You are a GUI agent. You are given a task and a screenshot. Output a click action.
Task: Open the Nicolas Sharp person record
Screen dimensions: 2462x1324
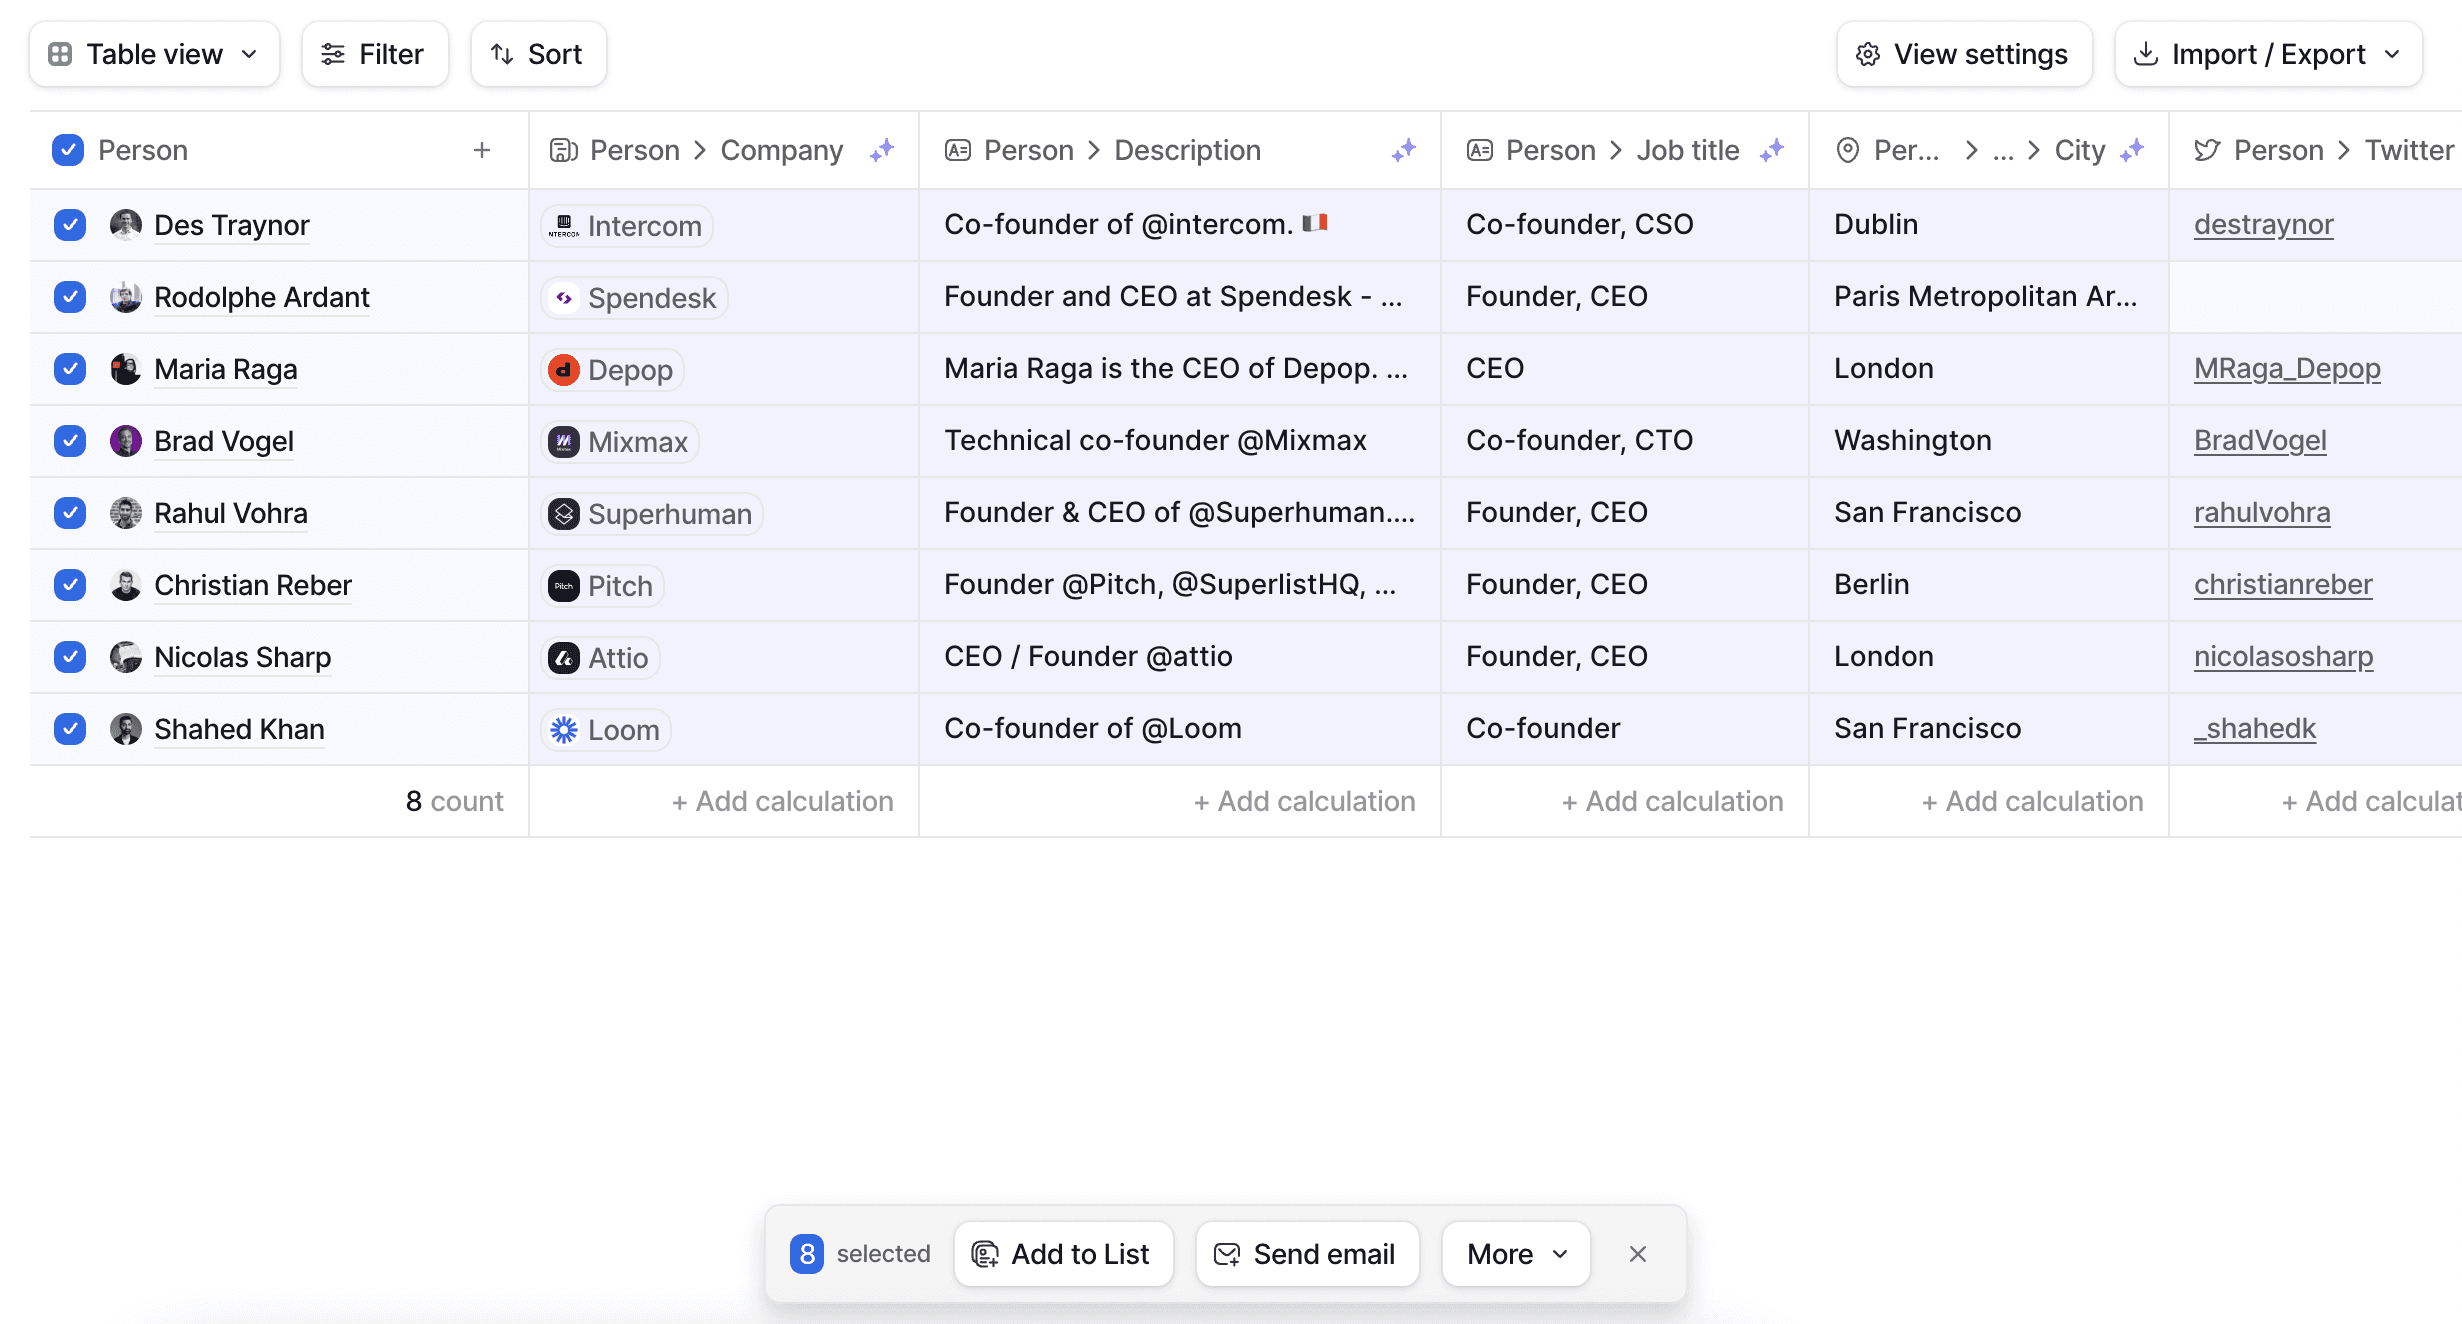coord(242,657)
